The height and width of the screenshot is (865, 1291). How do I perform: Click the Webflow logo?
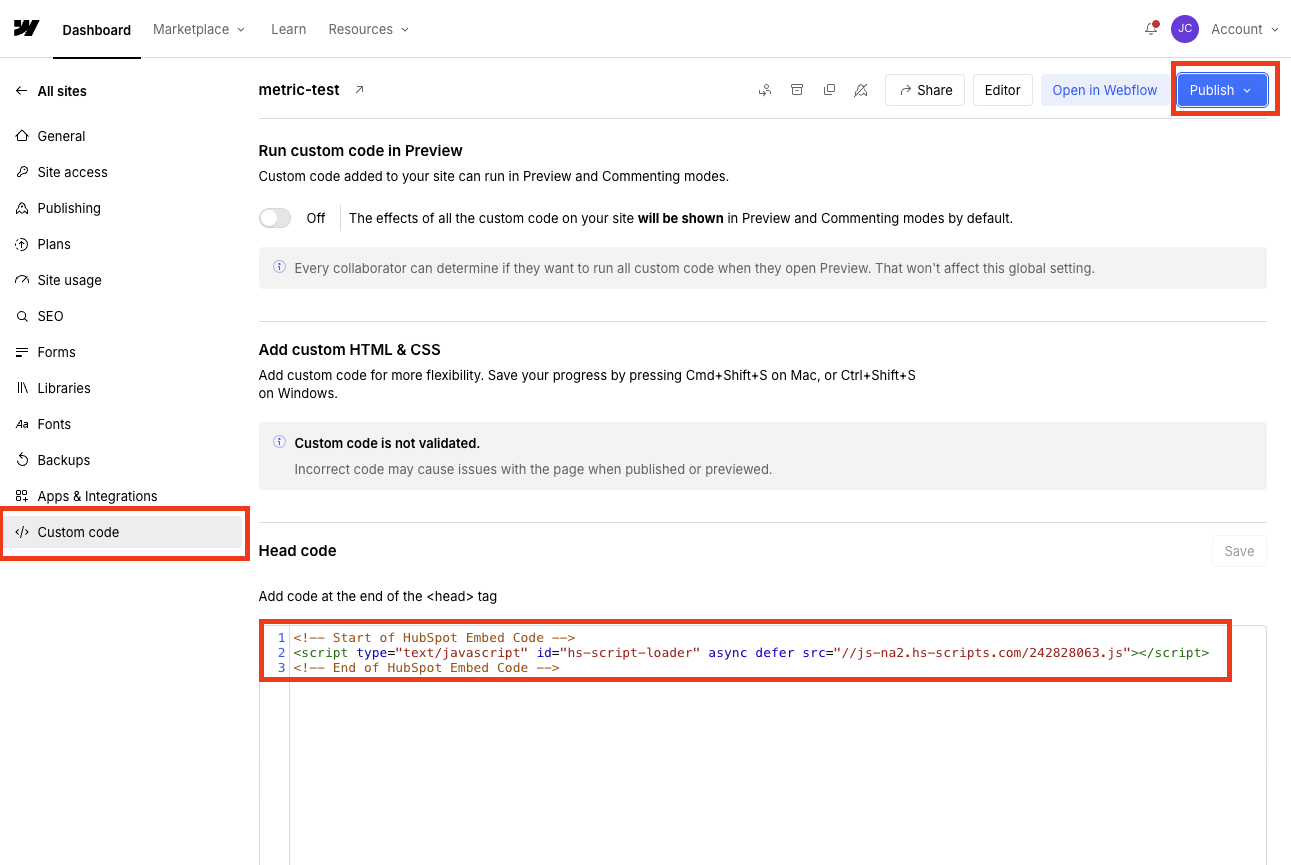pyautogui.click(x=26, y=28)
